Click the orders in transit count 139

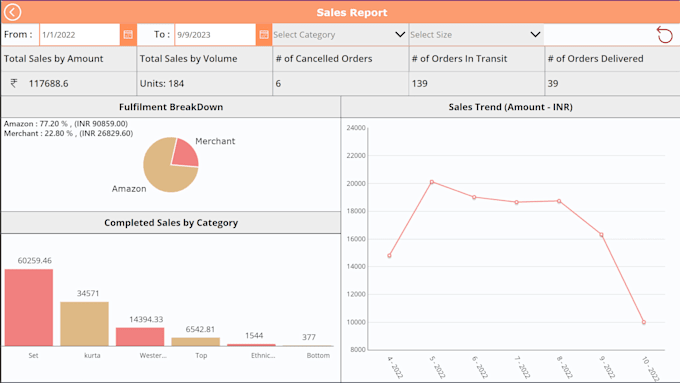tap(419, 84)
